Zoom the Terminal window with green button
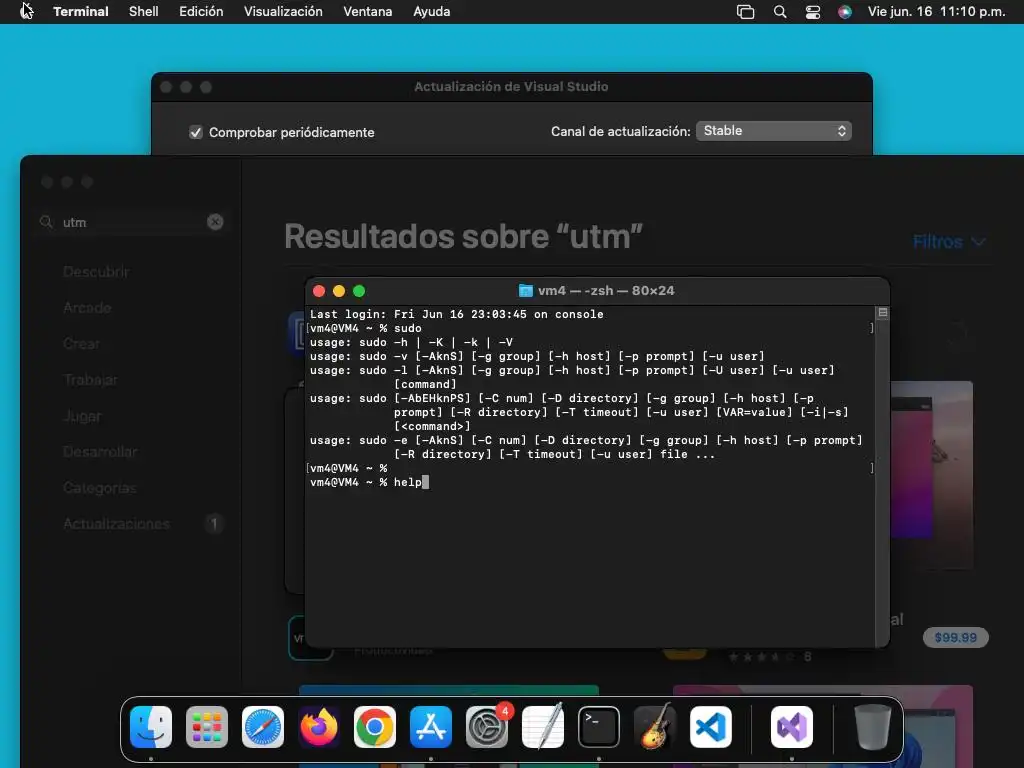Viewport: 1024px width, 768px height. pyautogui.click(x=359, y=291)
